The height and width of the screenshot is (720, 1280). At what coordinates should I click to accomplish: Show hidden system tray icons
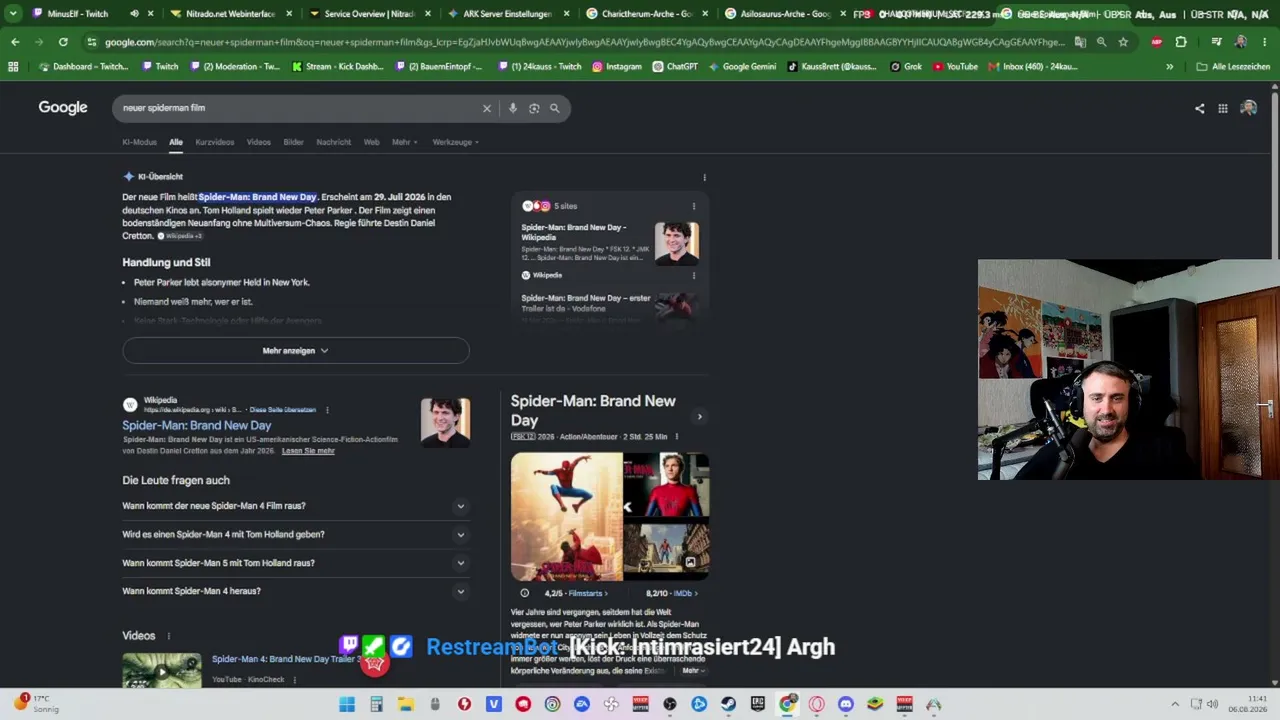[x=1175, y=704]
